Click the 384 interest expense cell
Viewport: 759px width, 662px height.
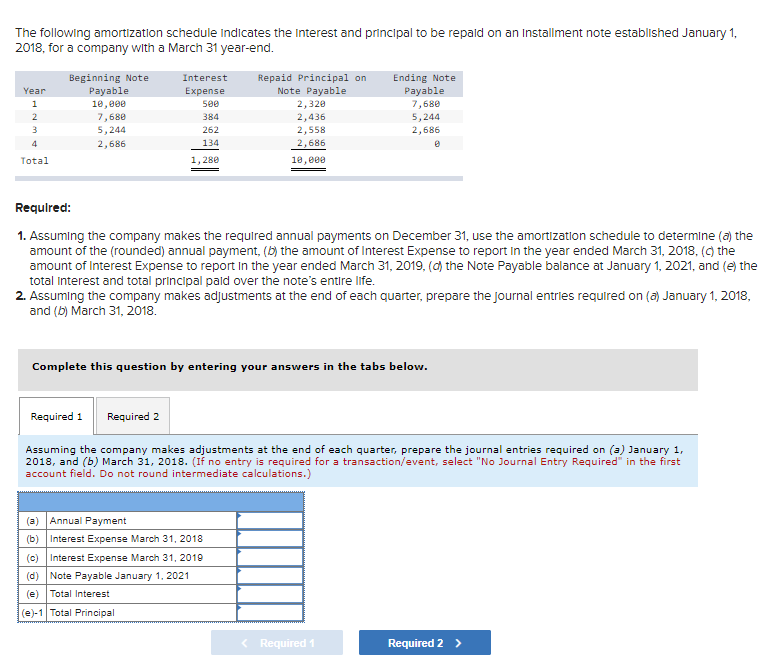pyautogui.click(x=211, y=117)
